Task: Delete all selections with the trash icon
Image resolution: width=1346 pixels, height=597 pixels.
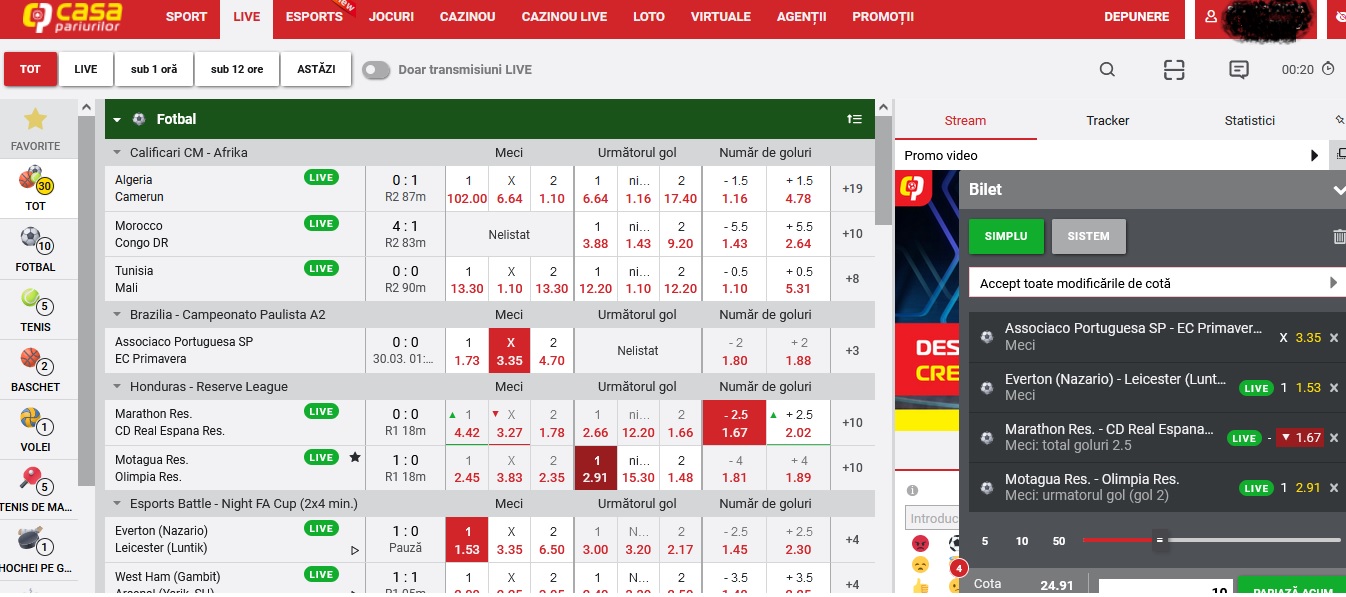Action: click(x=1339, y=237)
